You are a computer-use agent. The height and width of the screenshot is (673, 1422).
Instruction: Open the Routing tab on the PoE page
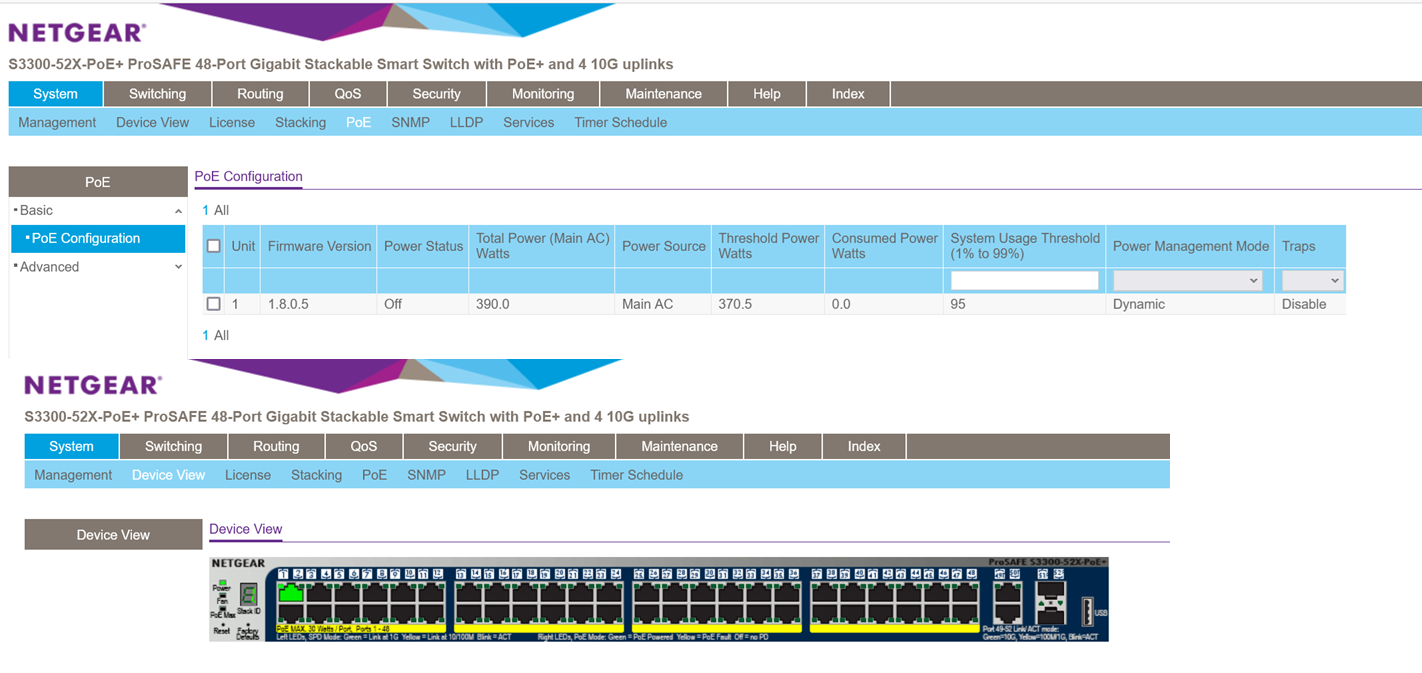(x=260, y=94)
